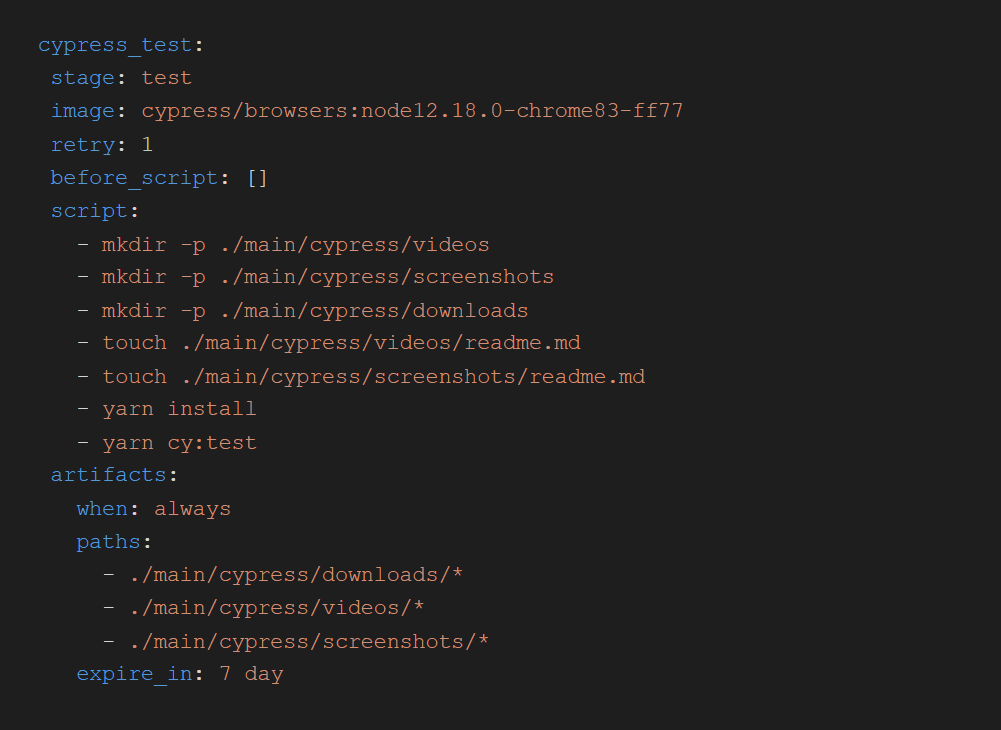Click the mkdir videos command line
This screenshot has width=1001, height=730.
coord(296,244)
